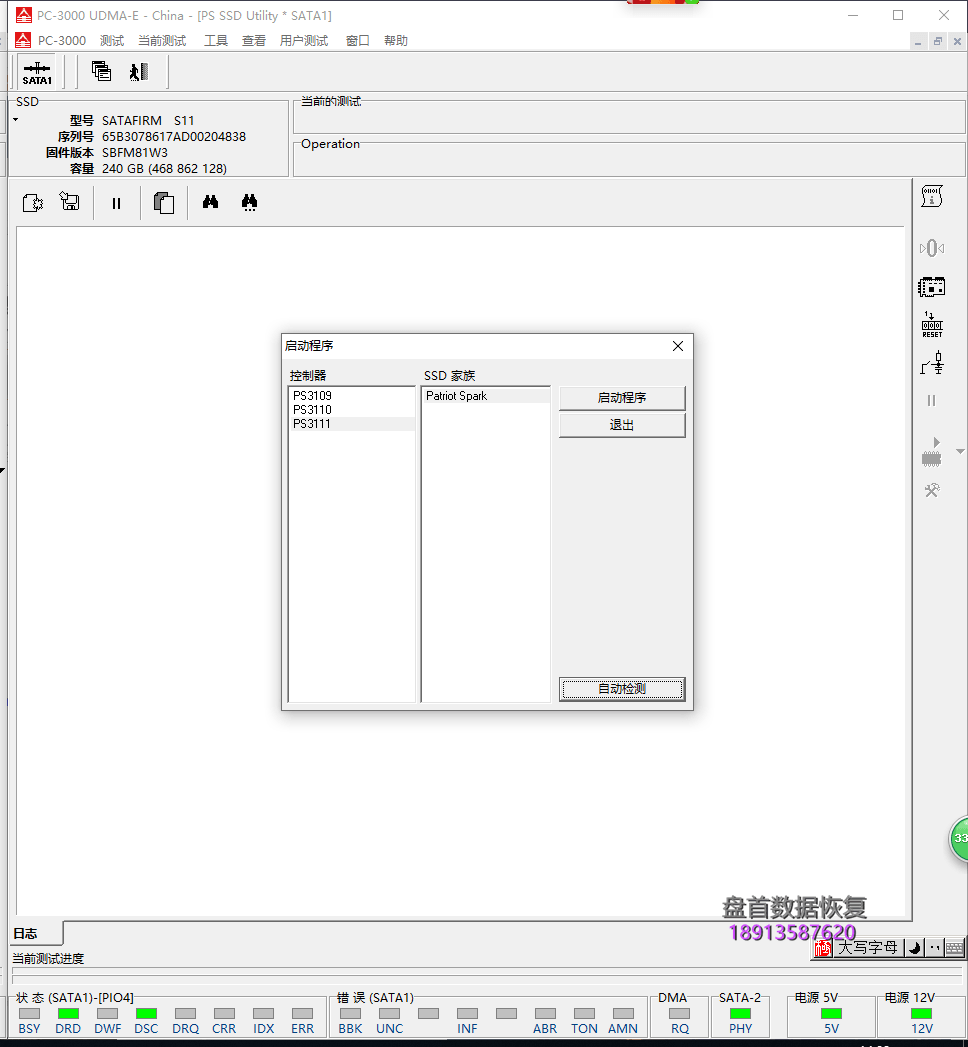This screenshot has width=968, height=1047.
Task: Click the grayed pause icon in the right sidebar
Action: point(931,401)
